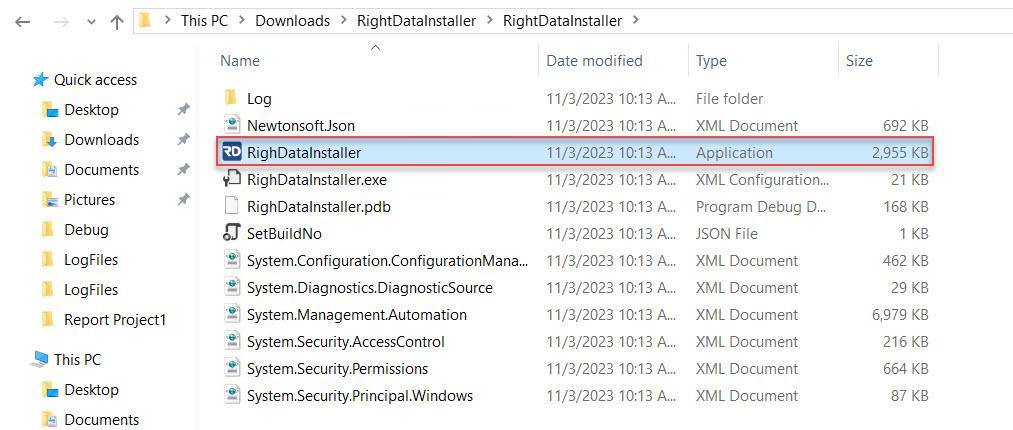Click the Quick access star icon
This screenshot has height=430, width=1013.
point(40,79)
